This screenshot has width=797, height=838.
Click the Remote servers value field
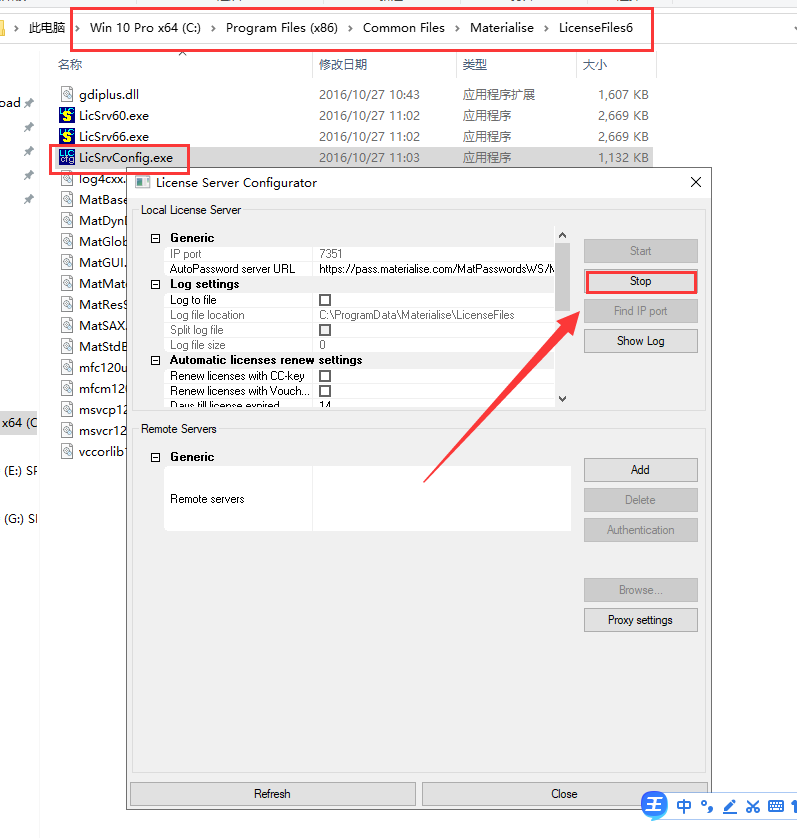click(442, 499)
